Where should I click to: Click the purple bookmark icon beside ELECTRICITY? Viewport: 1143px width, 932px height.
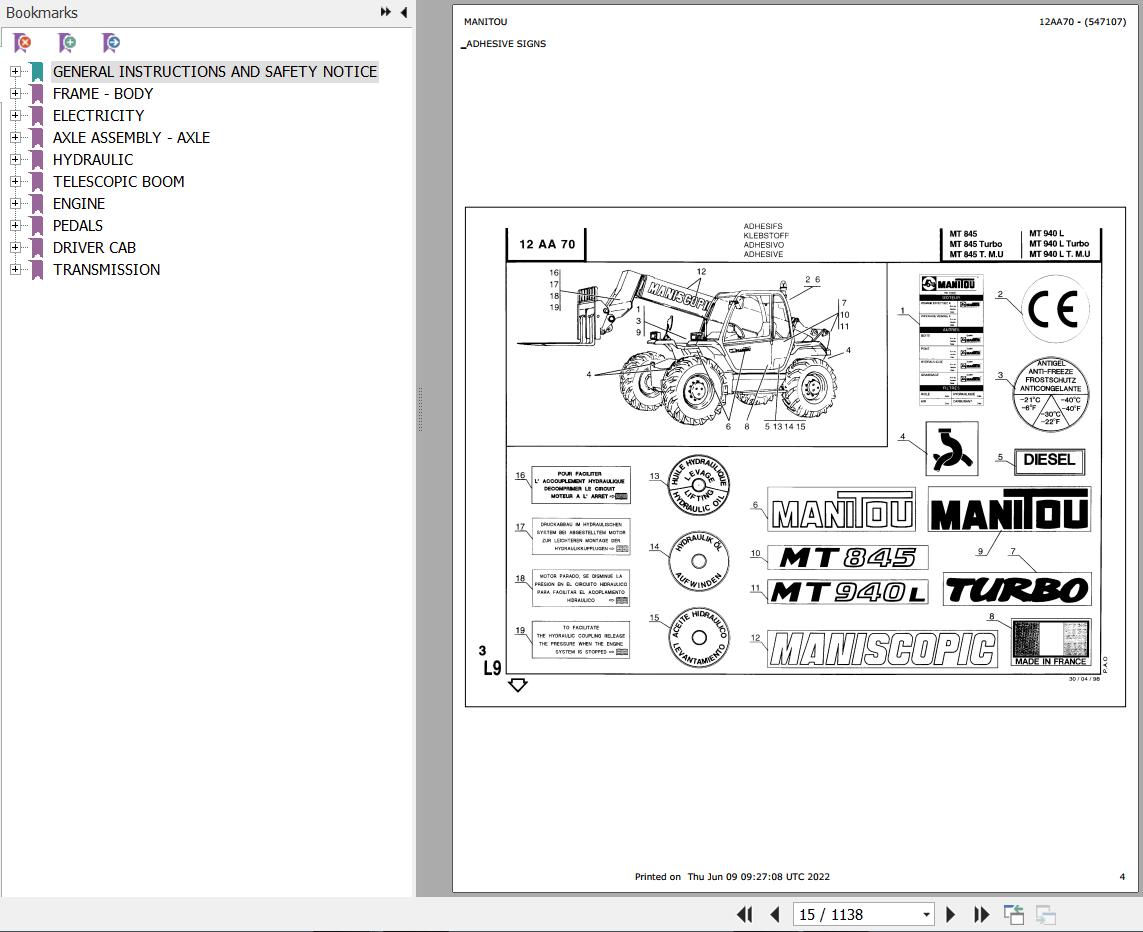36,115
